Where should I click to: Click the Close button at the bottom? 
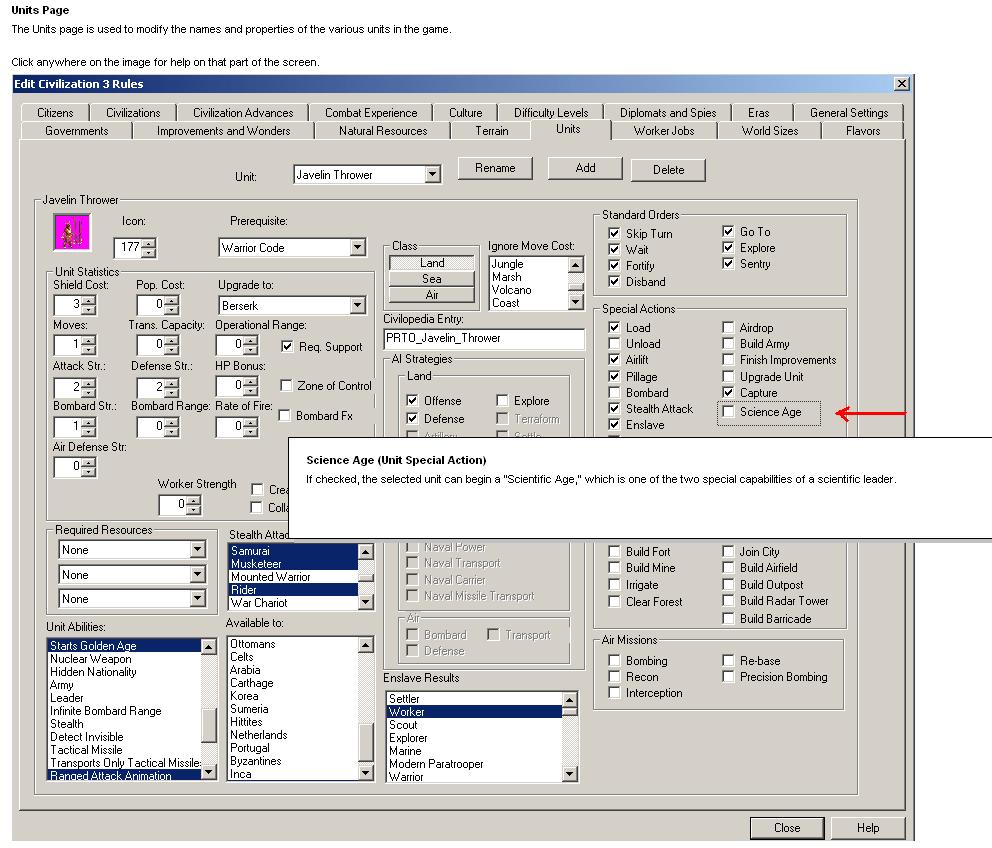[787, 828]
